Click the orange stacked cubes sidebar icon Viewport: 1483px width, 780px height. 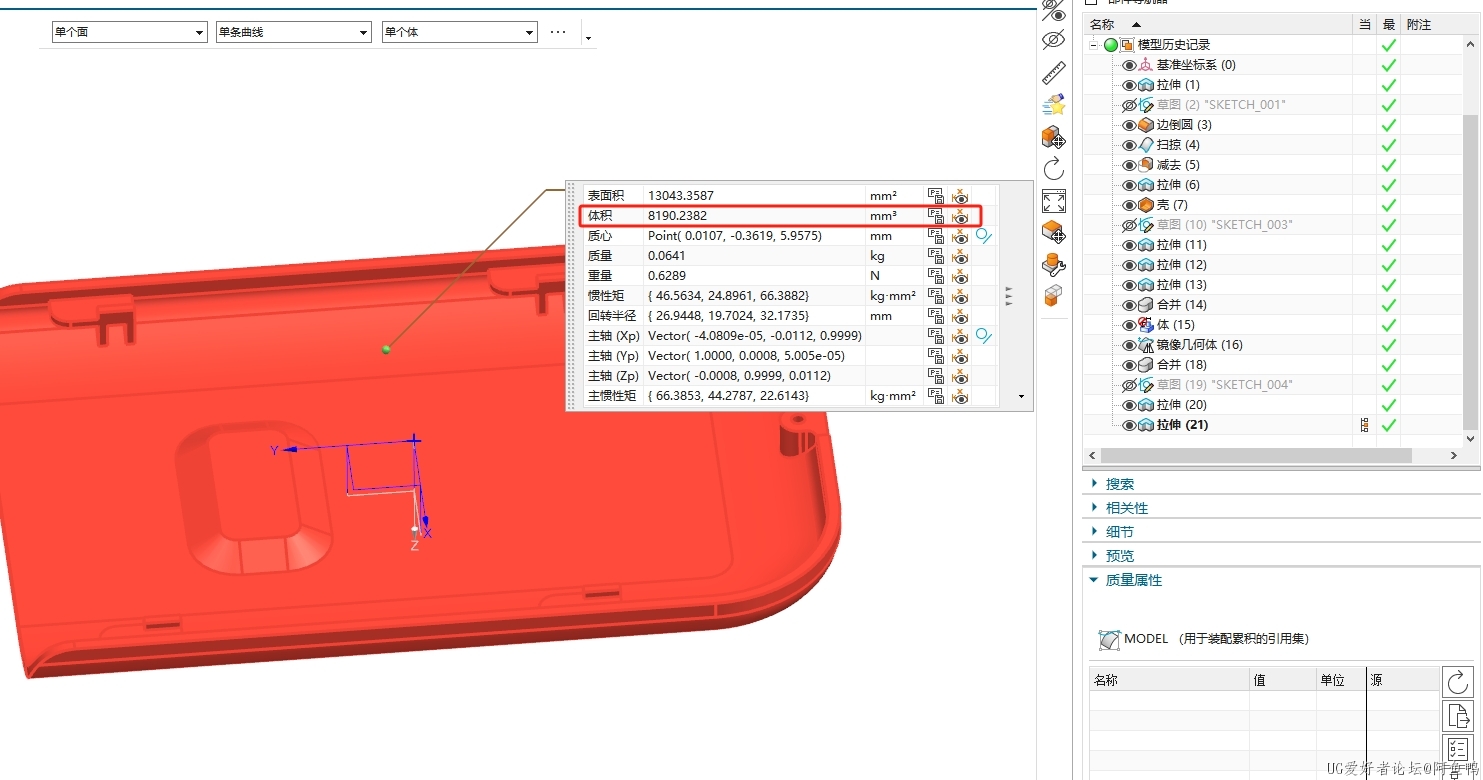(x=1053, y=296)
